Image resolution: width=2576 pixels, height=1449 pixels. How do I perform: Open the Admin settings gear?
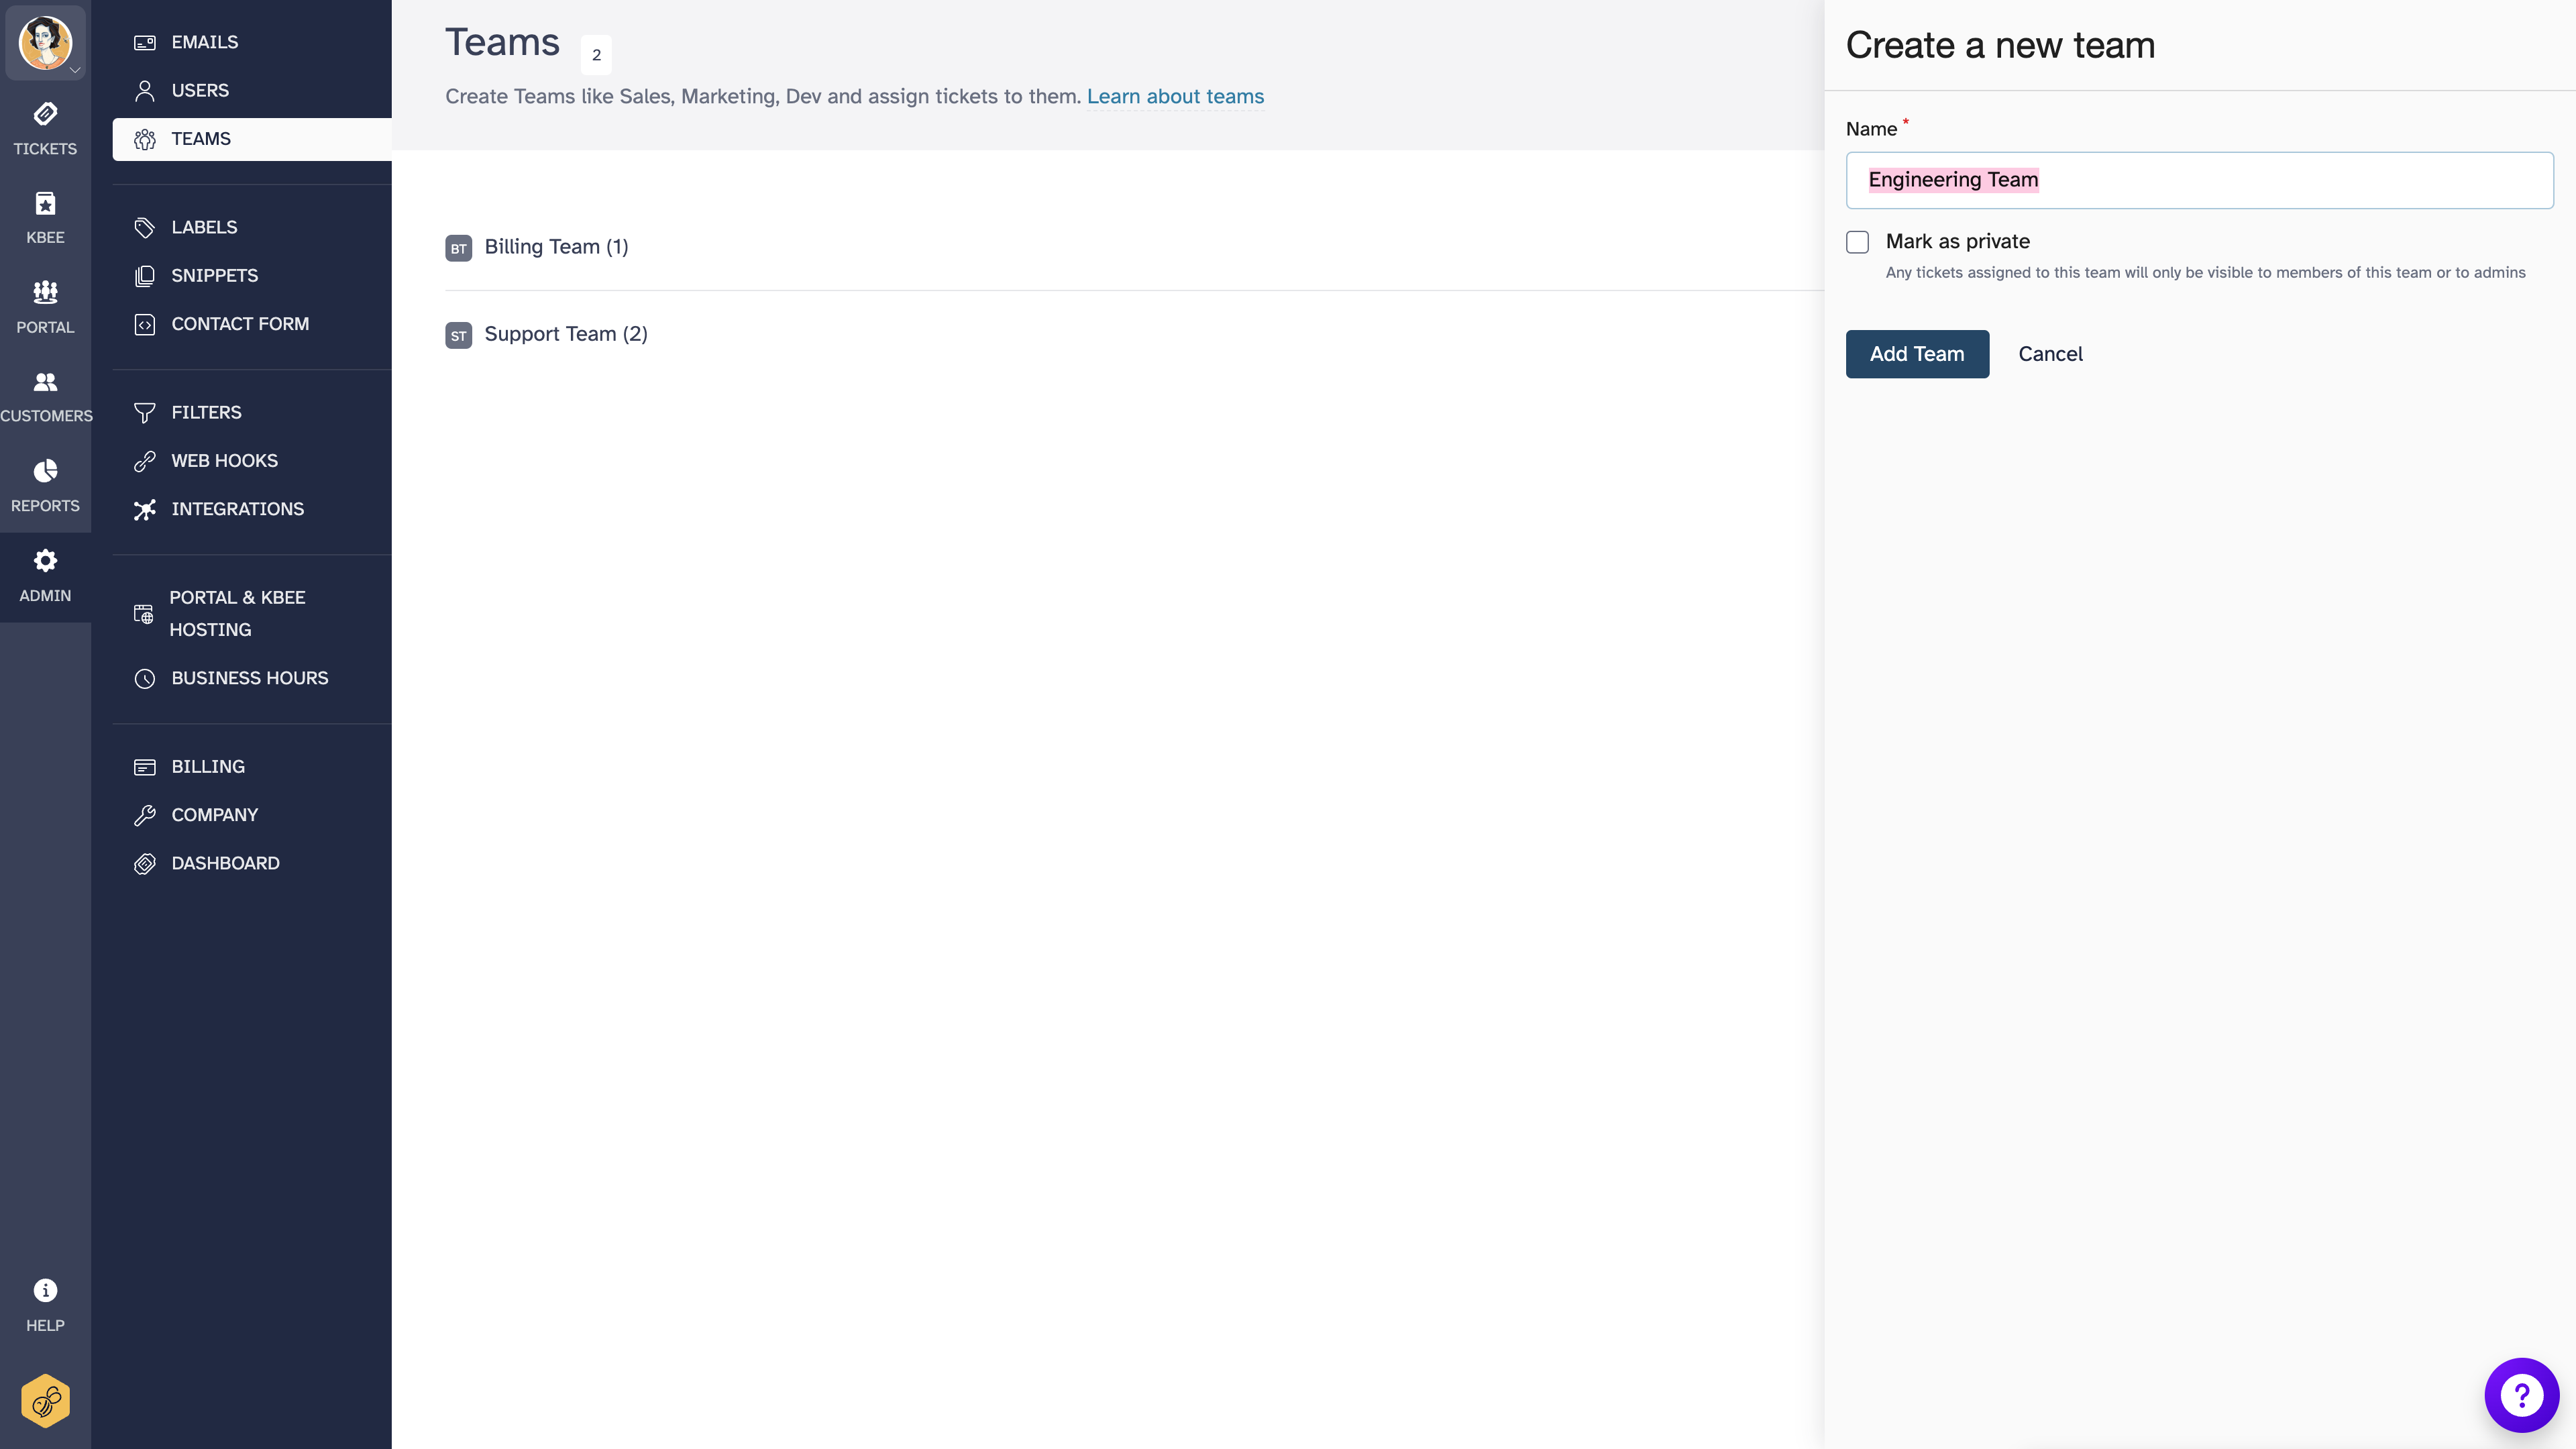tap(44, 574)
